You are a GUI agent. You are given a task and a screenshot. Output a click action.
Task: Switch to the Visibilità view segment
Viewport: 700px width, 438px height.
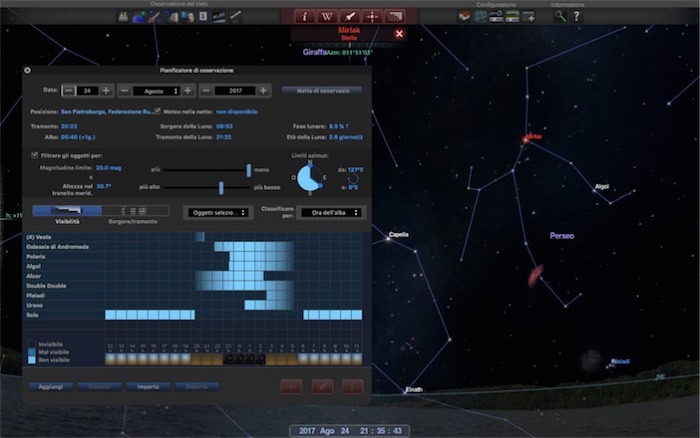tap(67, 211)
